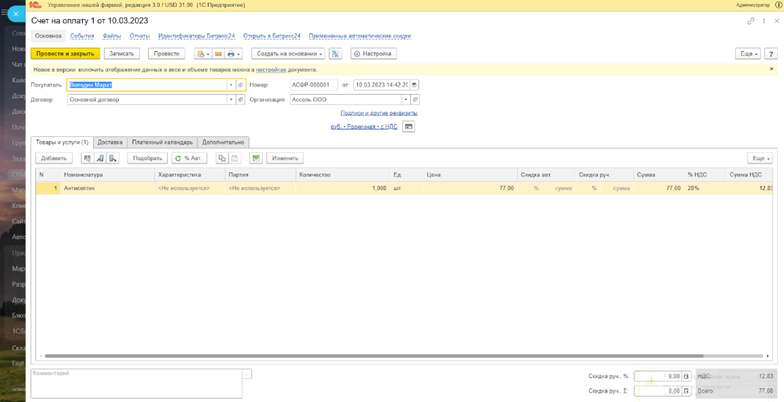This screenshot has width=784, height=402.
Task: Open the calculator for Скидка руч. %
Action: (686, 377)
